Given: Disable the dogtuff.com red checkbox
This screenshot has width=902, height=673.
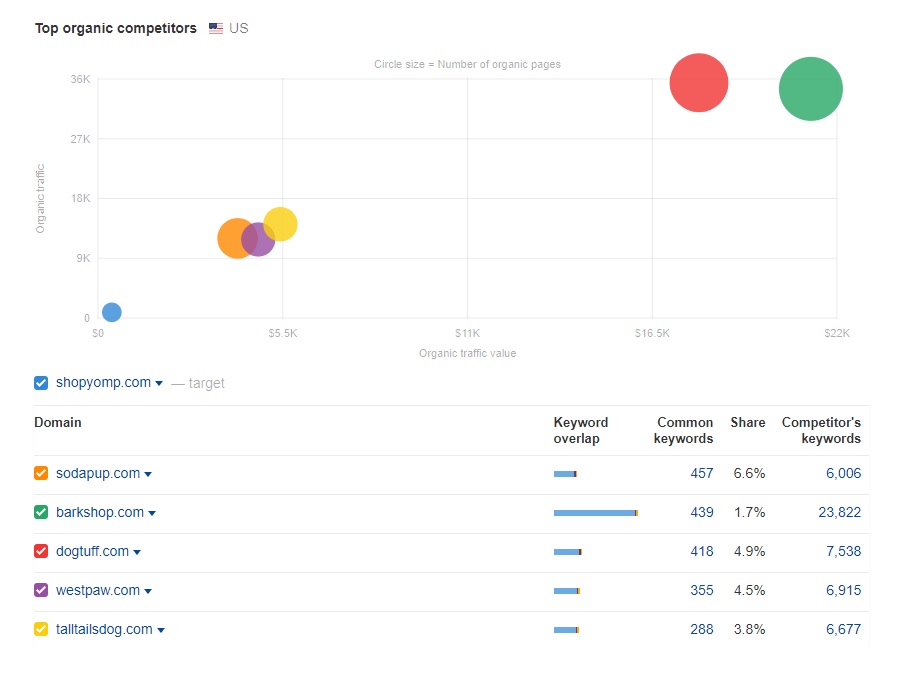Looking at the screenshot, I should point(41,551).
